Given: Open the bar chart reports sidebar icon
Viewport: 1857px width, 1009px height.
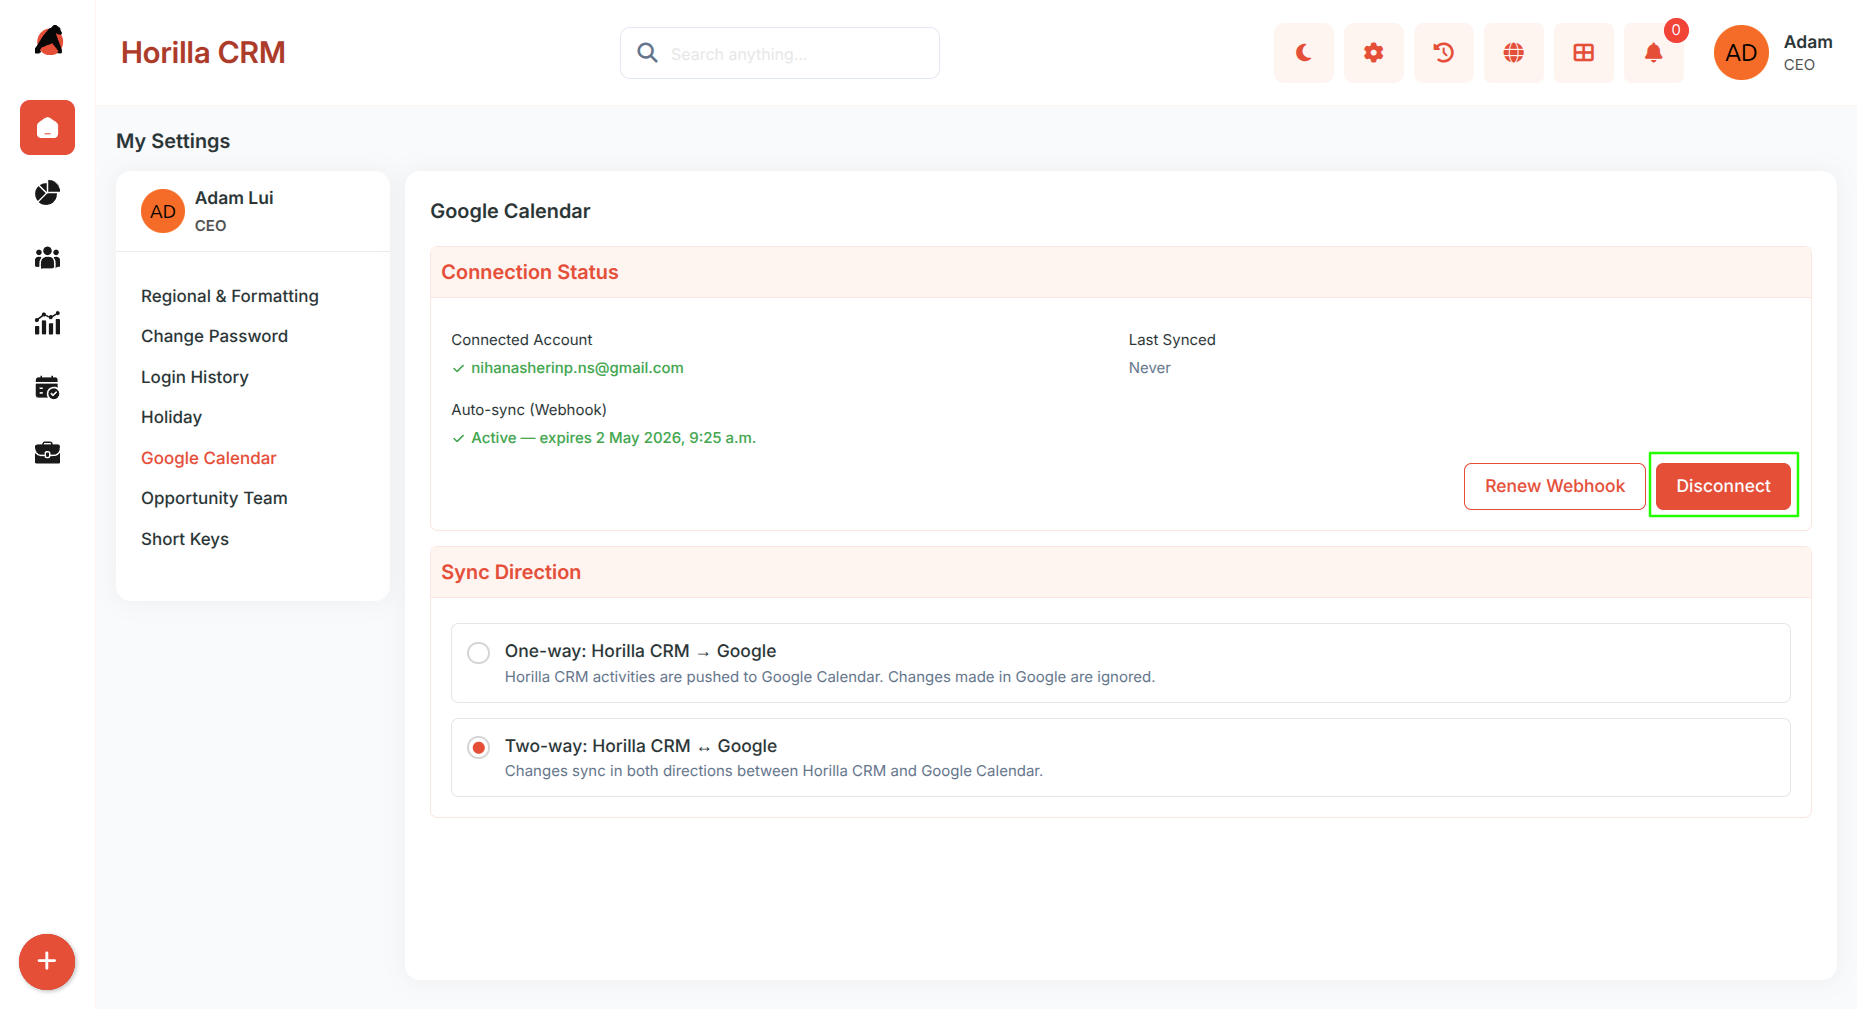Looking at the screenshot, I should point(47,322).
